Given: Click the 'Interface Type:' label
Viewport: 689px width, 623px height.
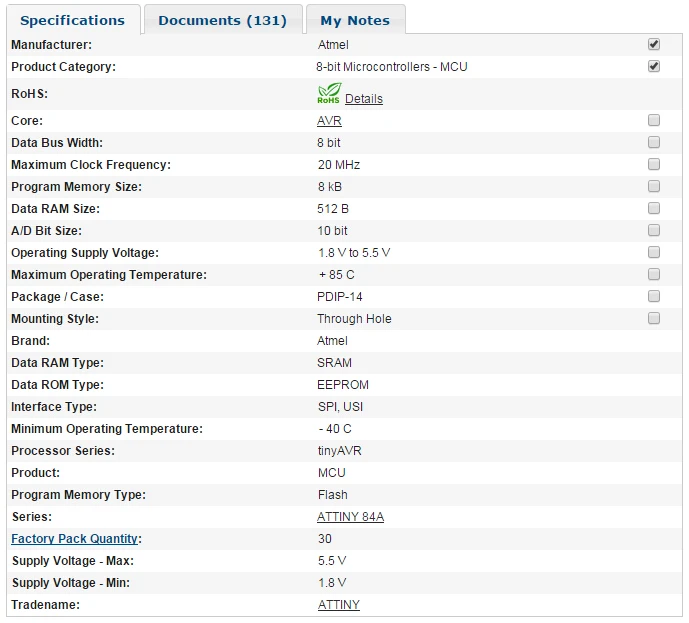Looking at the screenshot, I should coord(54,407).
